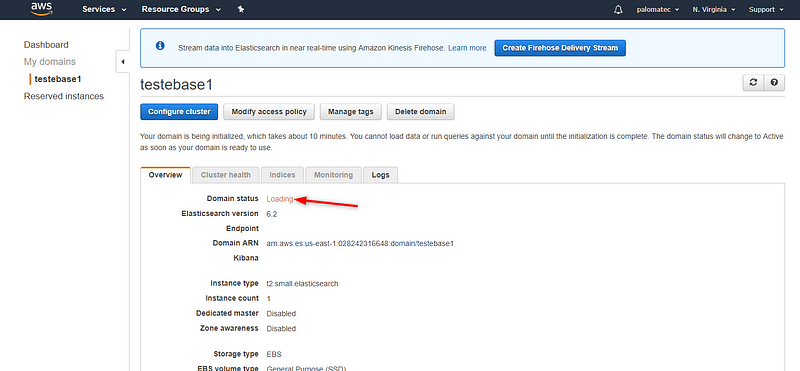Switch to the Indices tab
Viewport: 800px width, 371px height.
point(282,175)
